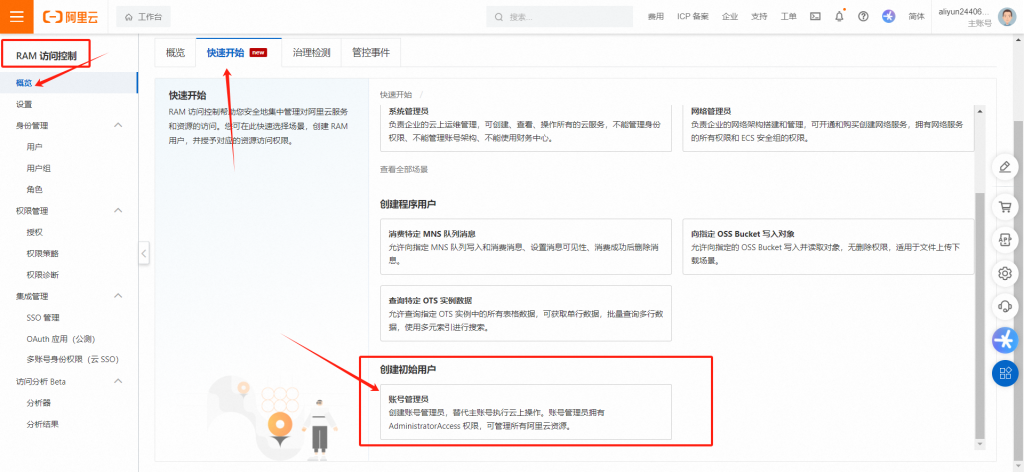
Task: Open the shopping cart side icon
Action: tap(1005, 207)
